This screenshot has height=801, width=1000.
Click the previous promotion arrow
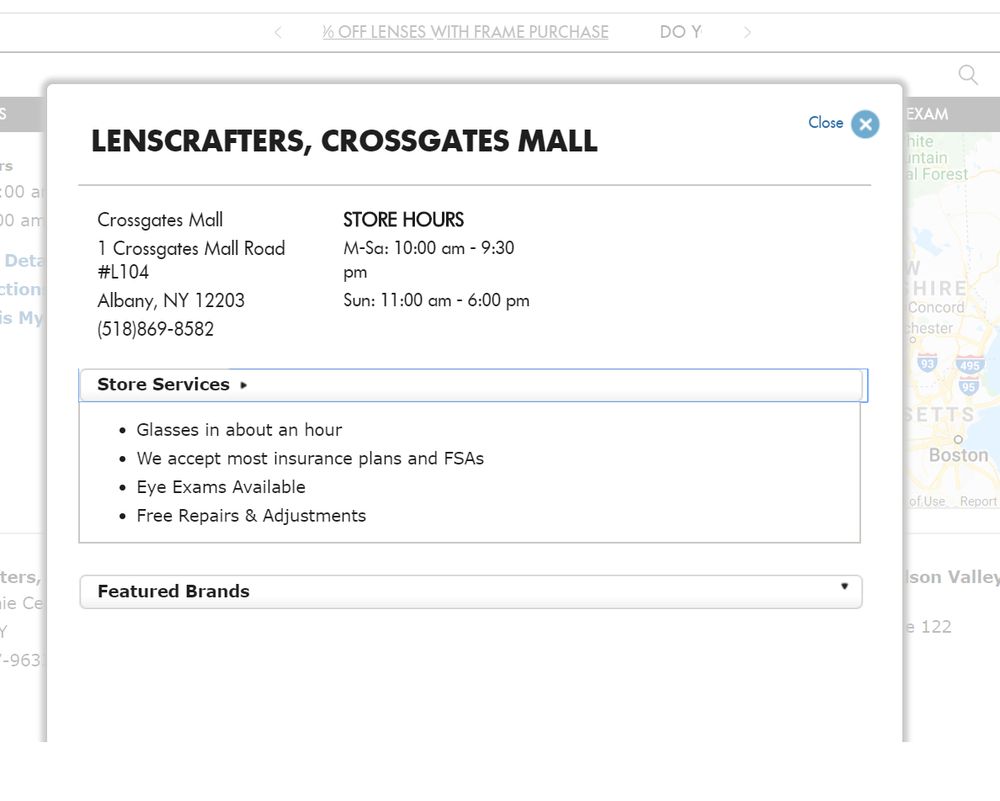(x=278, y=33)
